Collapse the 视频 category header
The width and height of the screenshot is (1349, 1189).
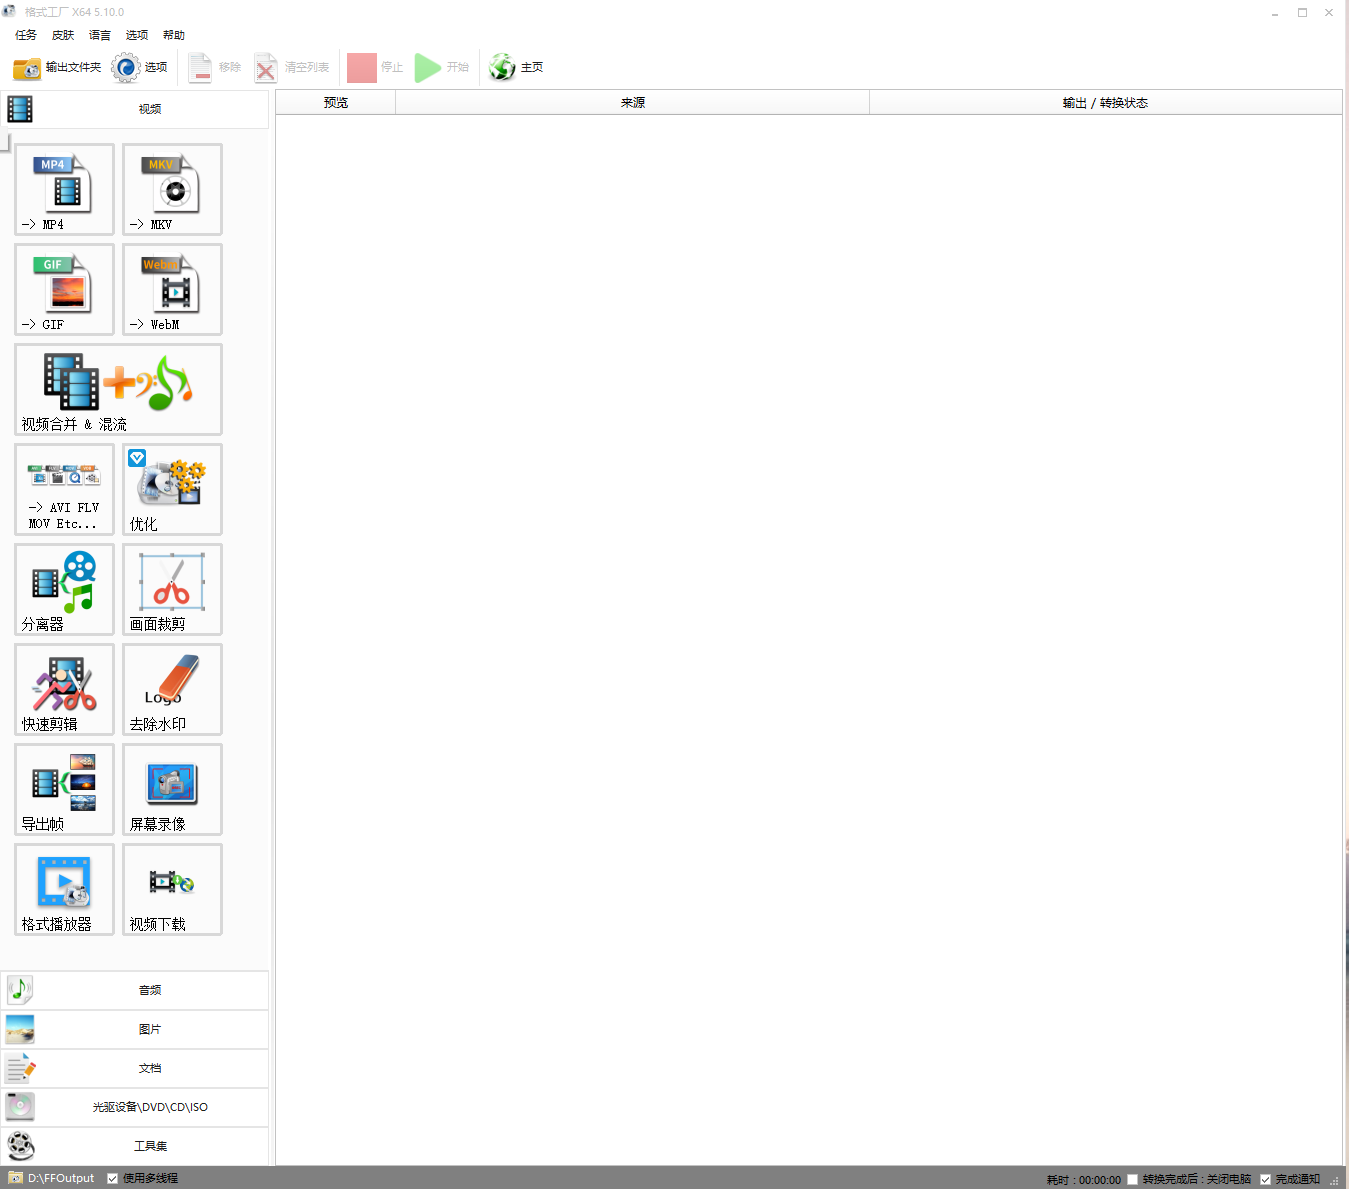(135, 109)
